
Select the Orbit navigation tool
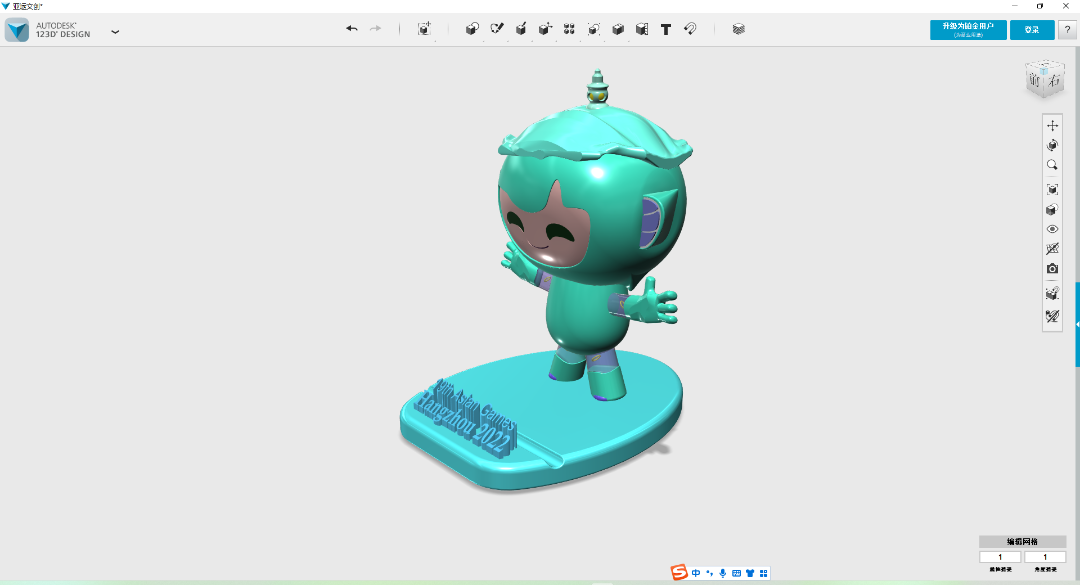(1052, 145)
